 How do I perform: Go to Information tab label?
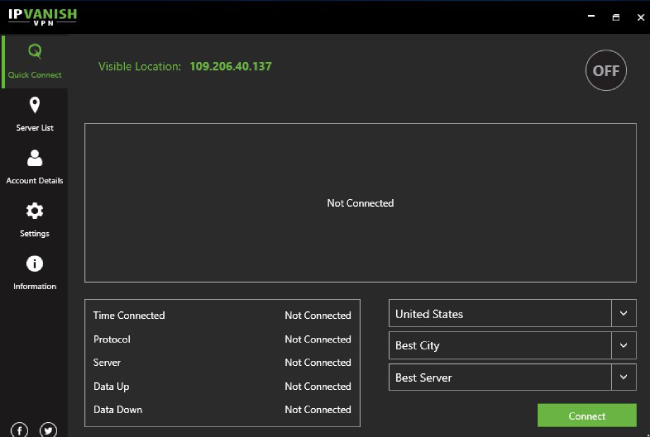(x=35, y=286)
